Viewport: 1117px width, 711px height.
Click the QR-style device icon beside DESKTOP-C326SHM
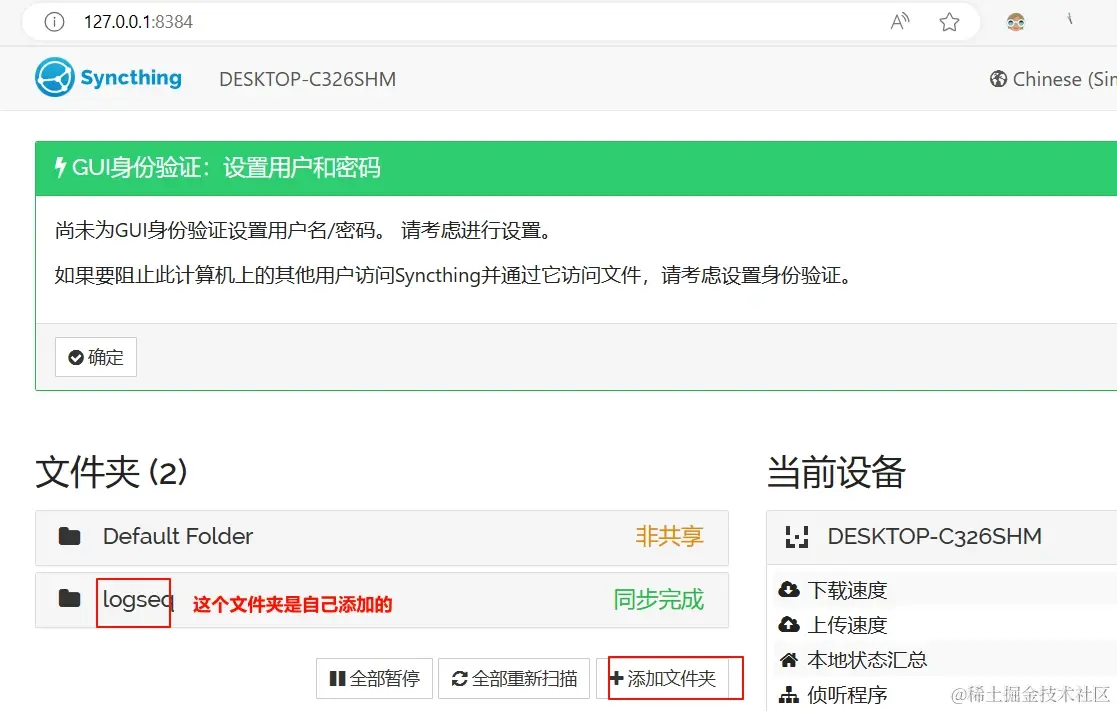(x=796, y=537)
